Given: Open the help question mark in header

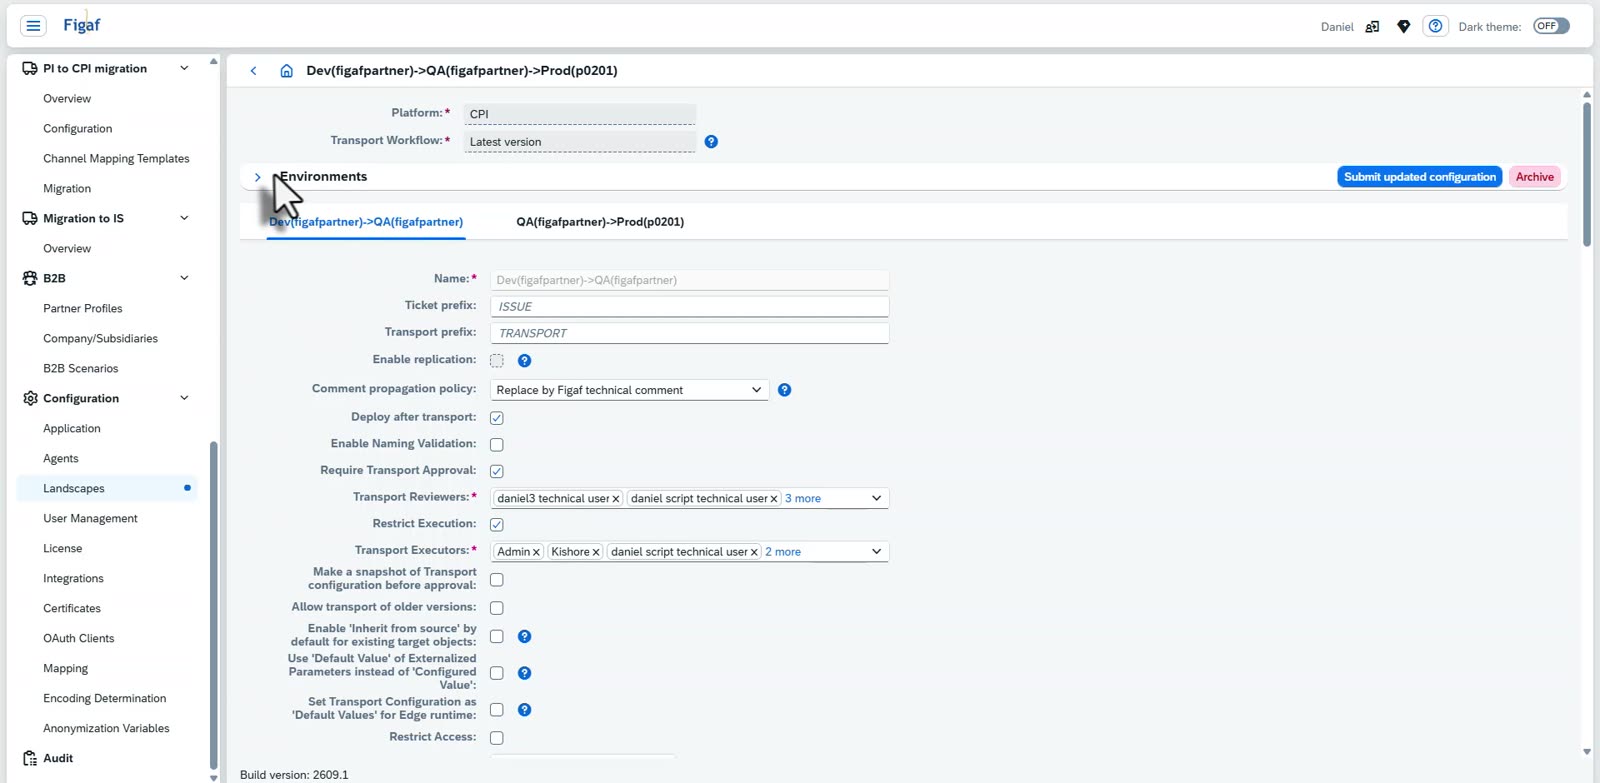Looking at the screenshot, I should 1435,26.
